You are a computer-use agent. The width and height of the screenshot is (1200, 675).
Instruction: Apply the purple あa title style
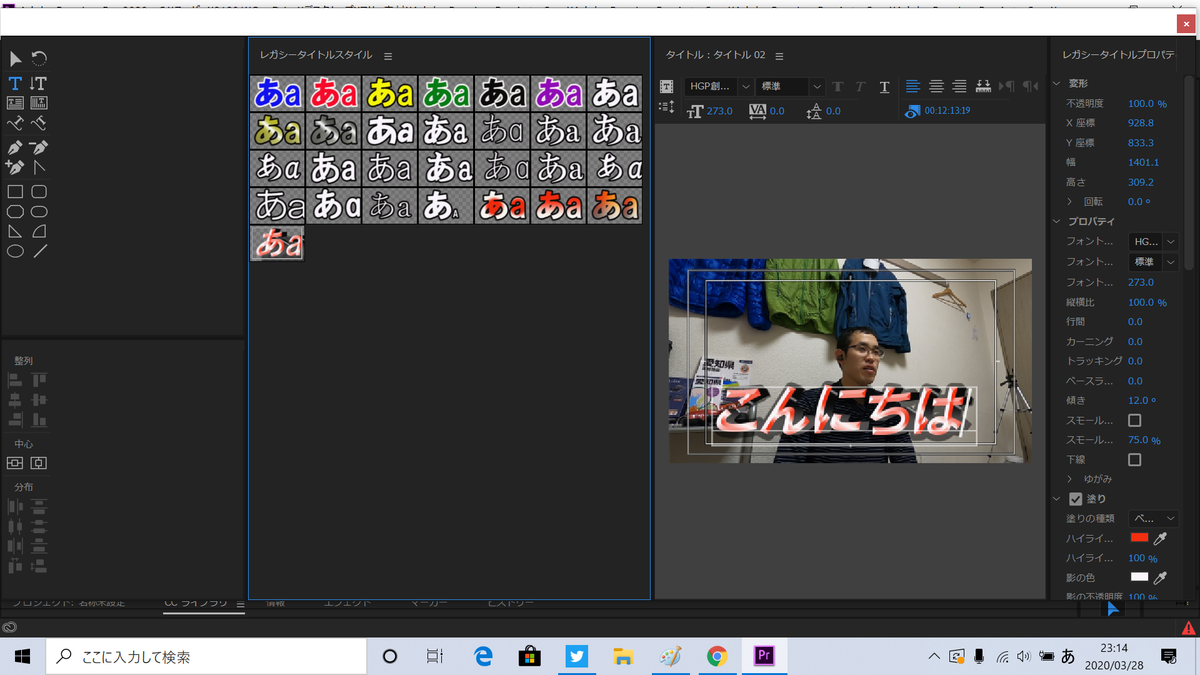pos(558,93)
